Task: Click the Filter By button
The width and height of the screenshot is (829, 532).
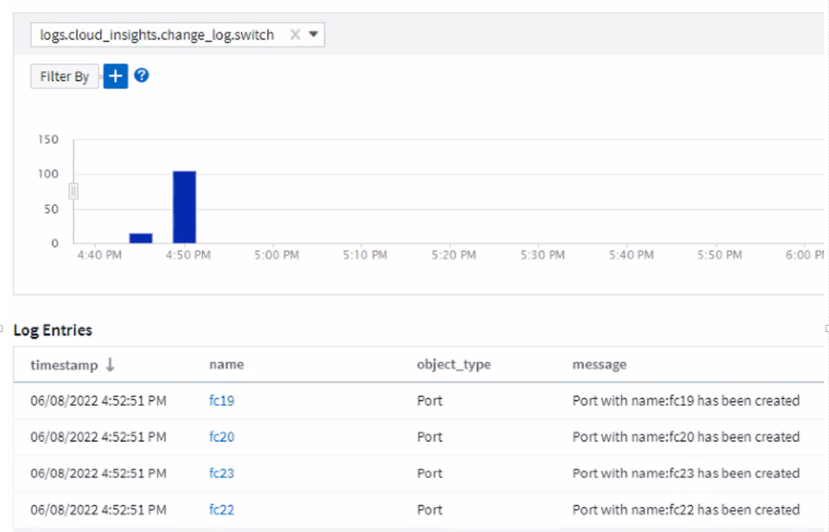Action: point(65,76)
